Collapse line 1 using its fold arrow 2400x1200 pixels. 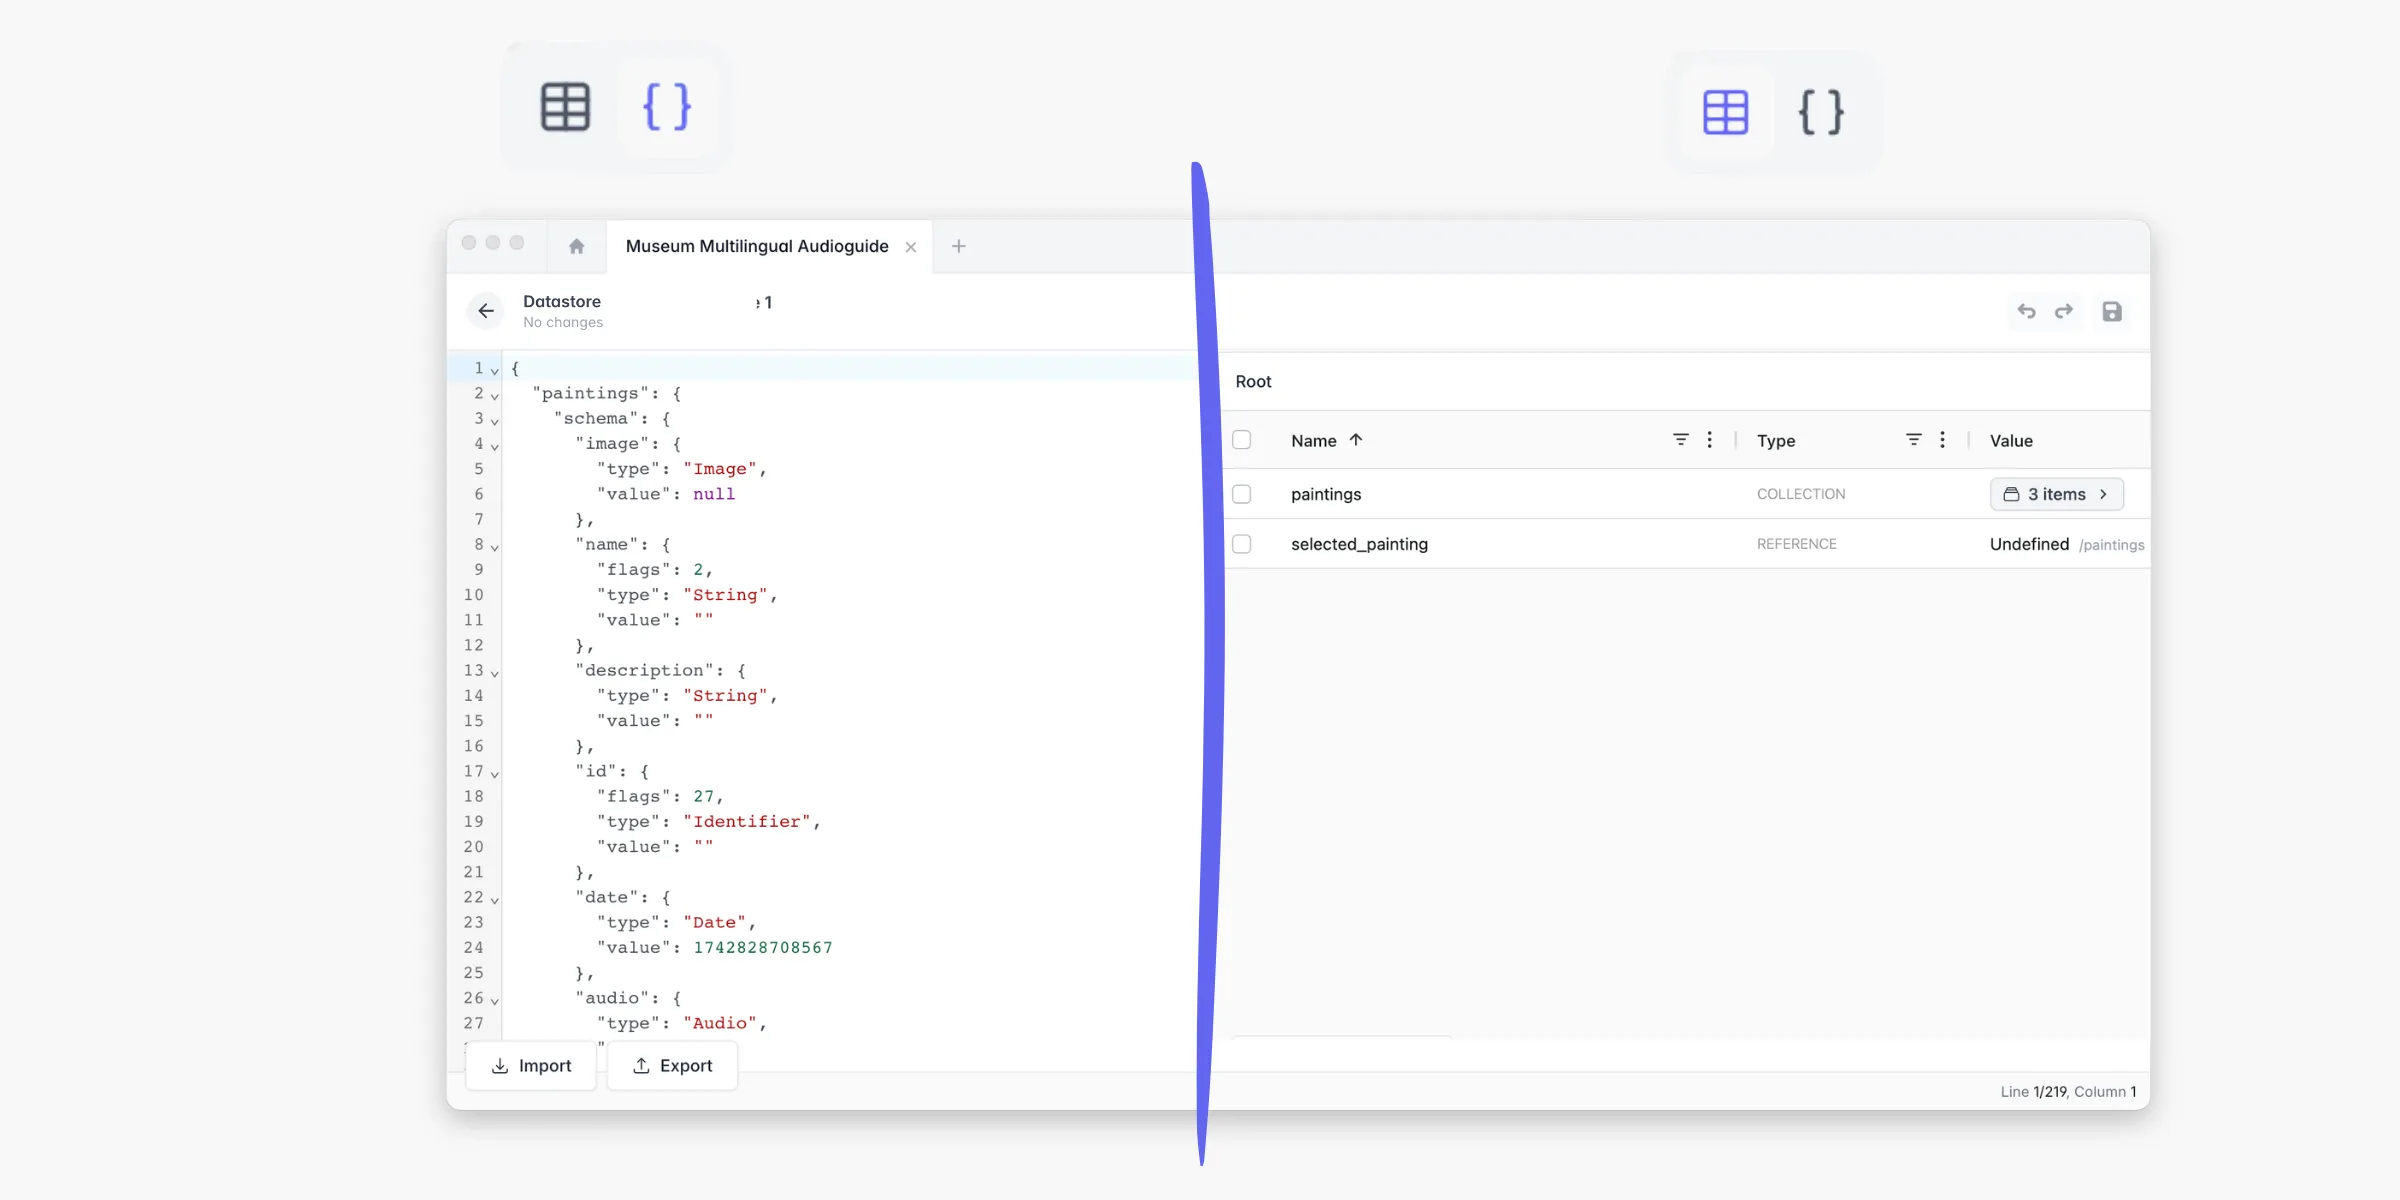492,369
